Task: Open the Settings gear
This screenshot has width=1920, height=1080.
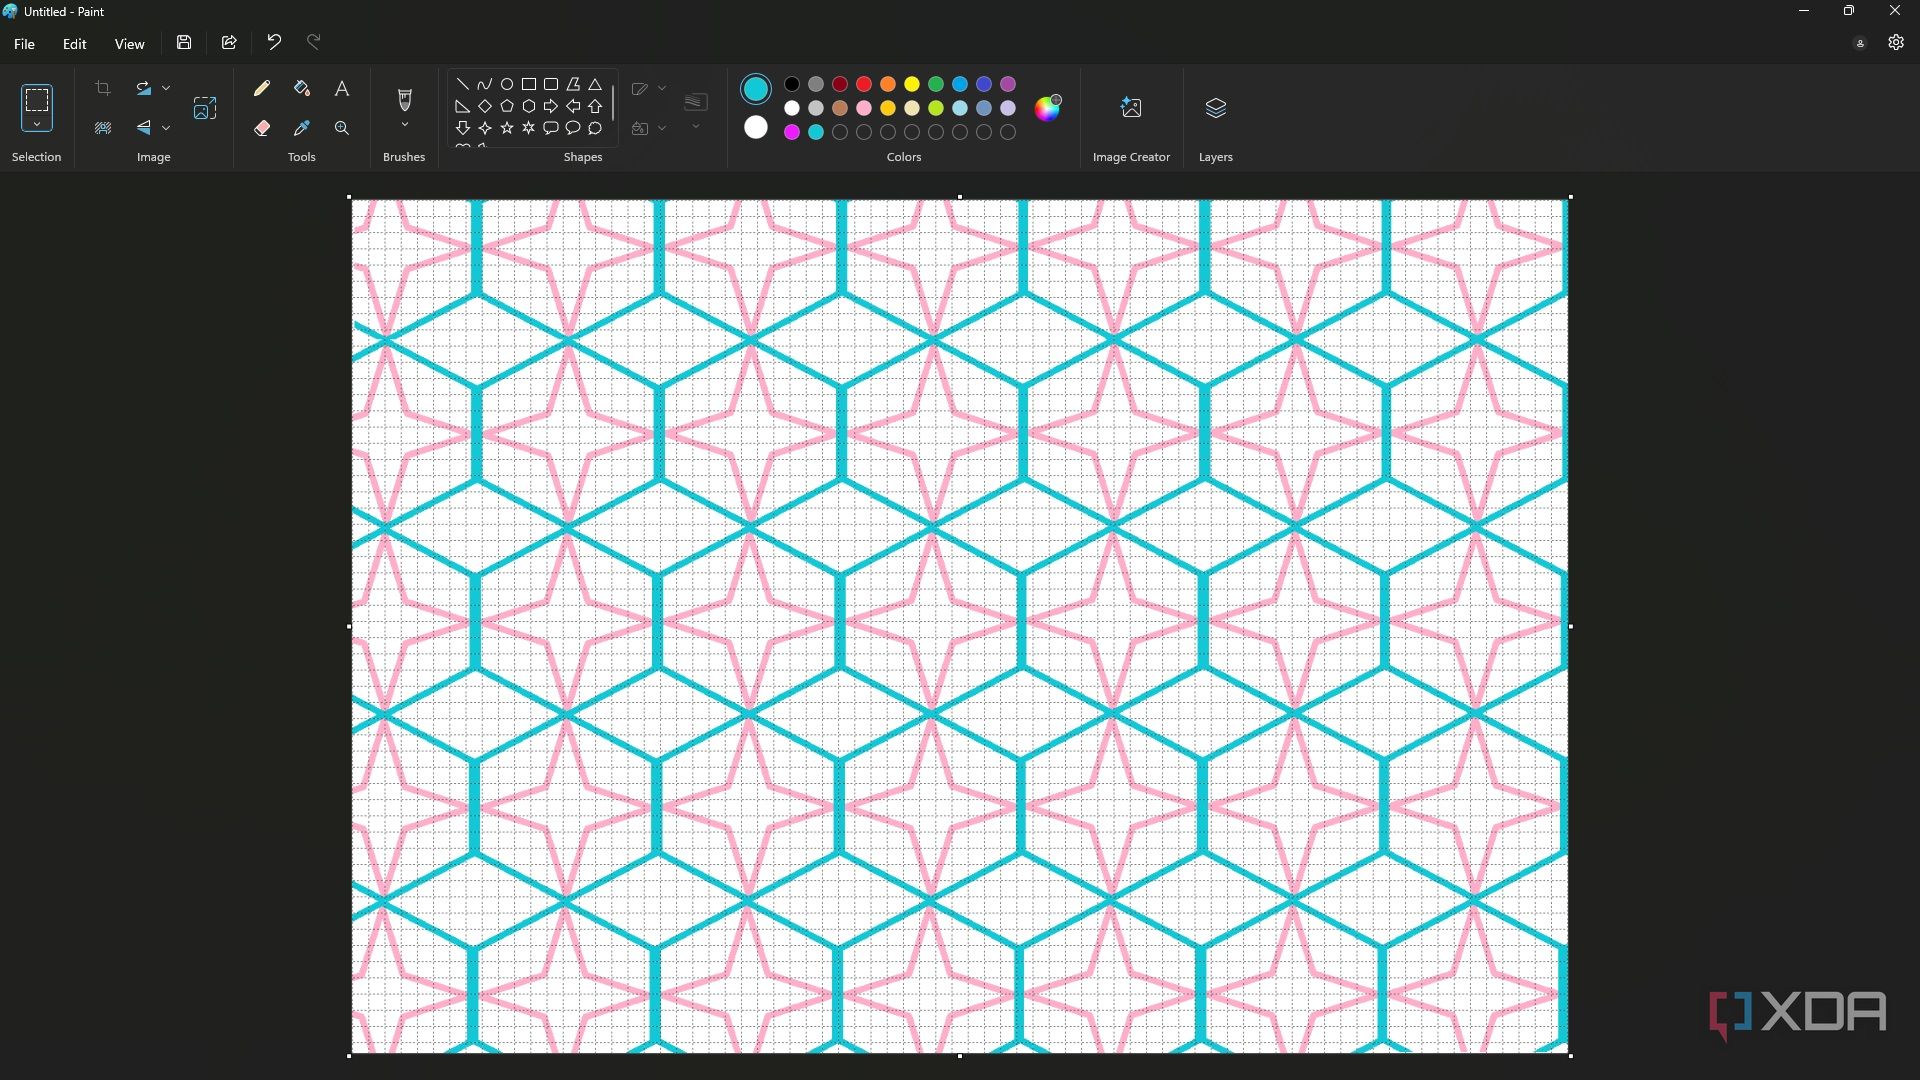Action: click(1896, 42)
